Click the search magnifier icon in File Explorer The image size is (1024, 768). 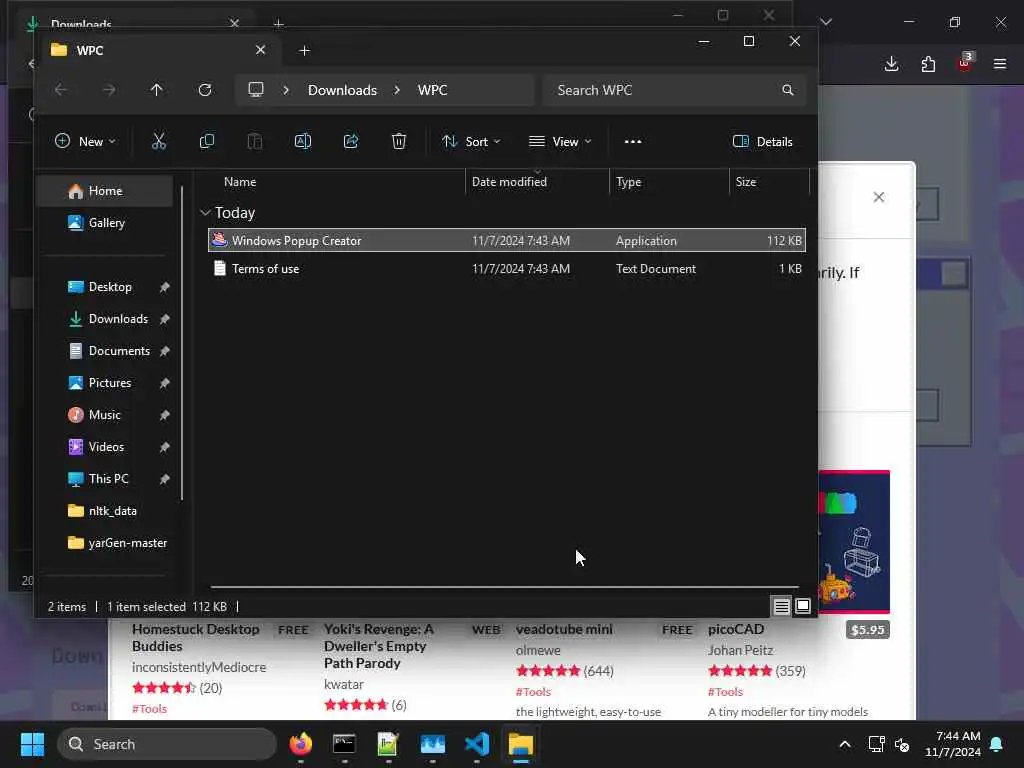click(x=788, y=90)
